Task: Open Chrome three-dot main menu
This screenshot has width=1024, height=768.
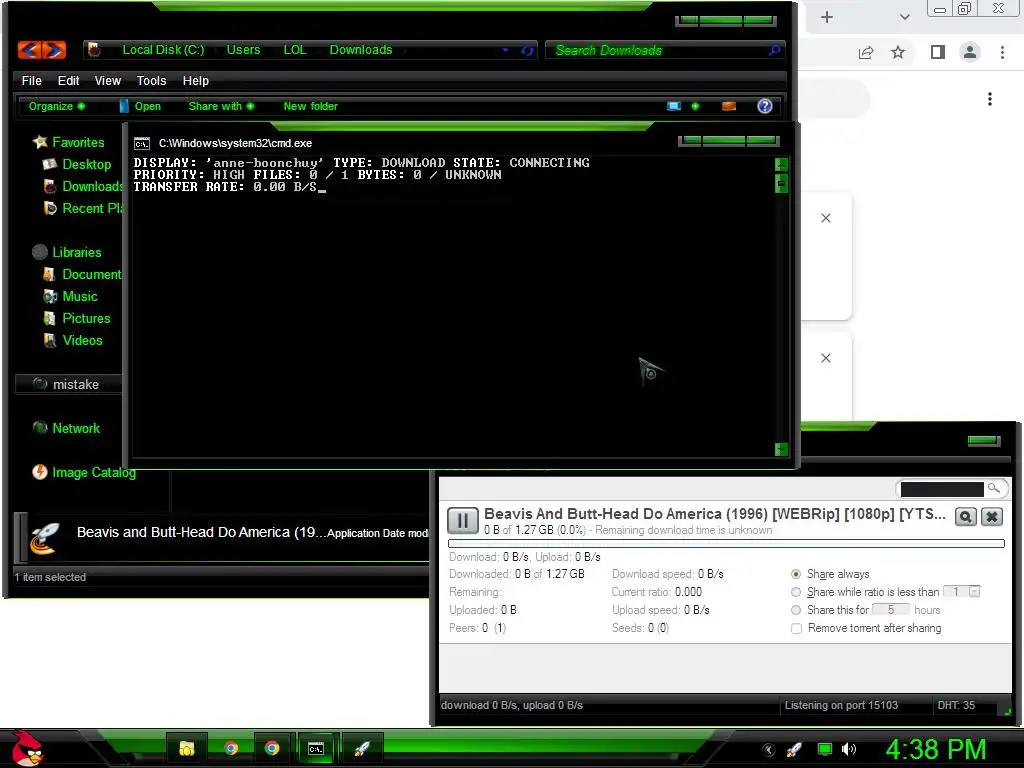Action: [x=1002, y=52]
